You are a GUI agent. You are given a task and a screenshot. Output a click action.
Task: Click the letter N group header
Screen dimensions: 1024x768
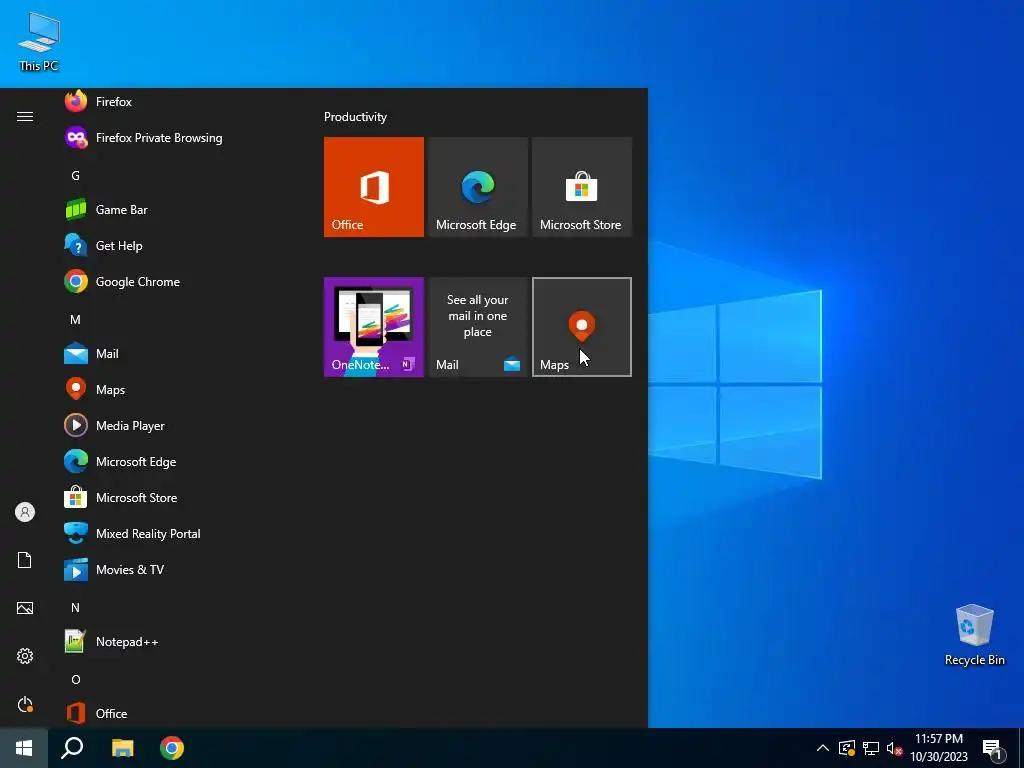pyautogui.click(x=75, y=607)
